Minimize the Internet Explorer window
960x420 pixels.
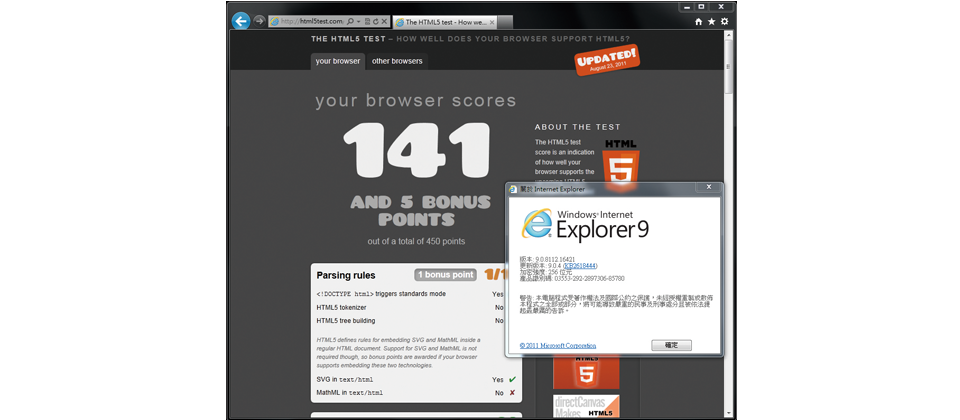click(x=686, y=7)
